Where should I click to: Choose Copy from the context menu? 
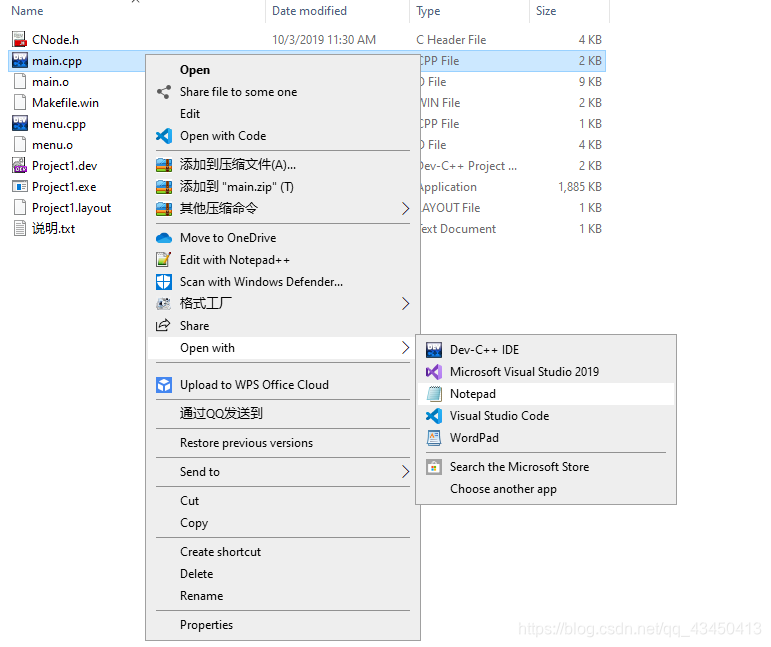click(x=283, y=523)
